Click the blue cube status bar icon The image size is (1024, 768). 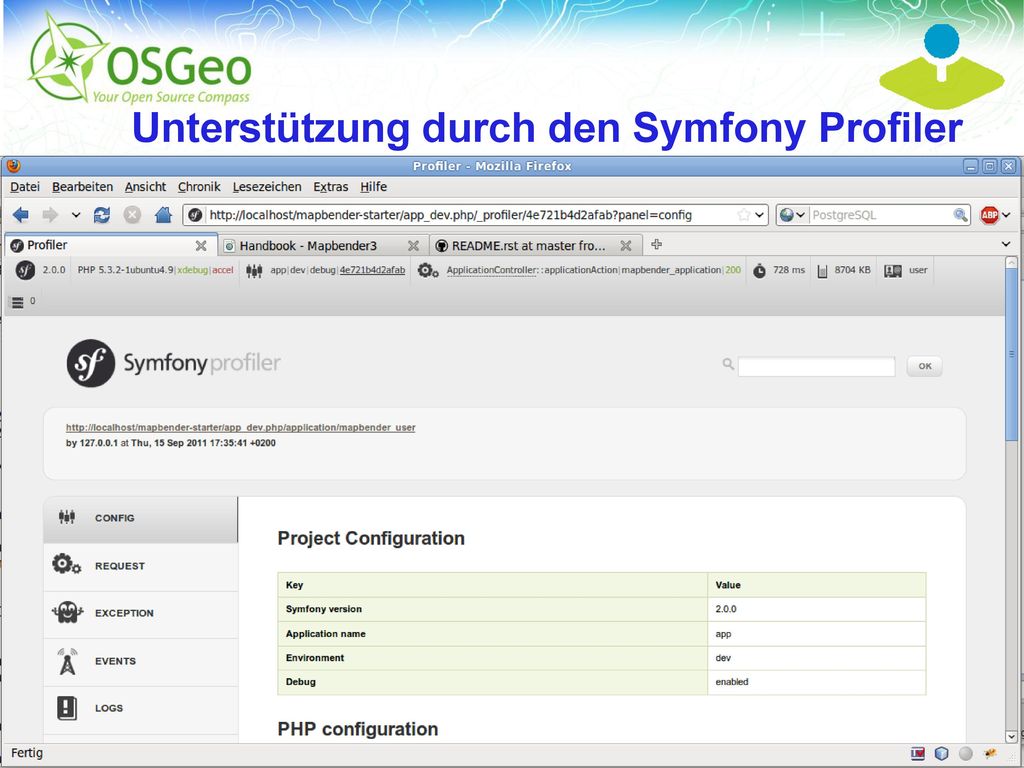(x=942, y=754)
